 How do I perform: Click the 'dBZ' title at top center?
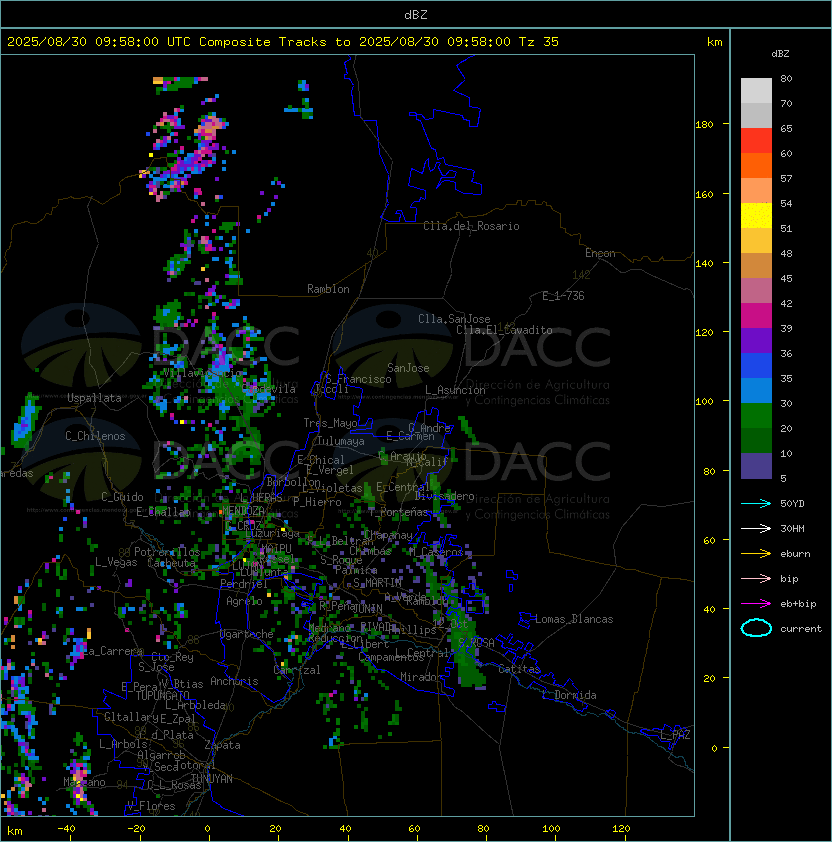coord(416,14)
